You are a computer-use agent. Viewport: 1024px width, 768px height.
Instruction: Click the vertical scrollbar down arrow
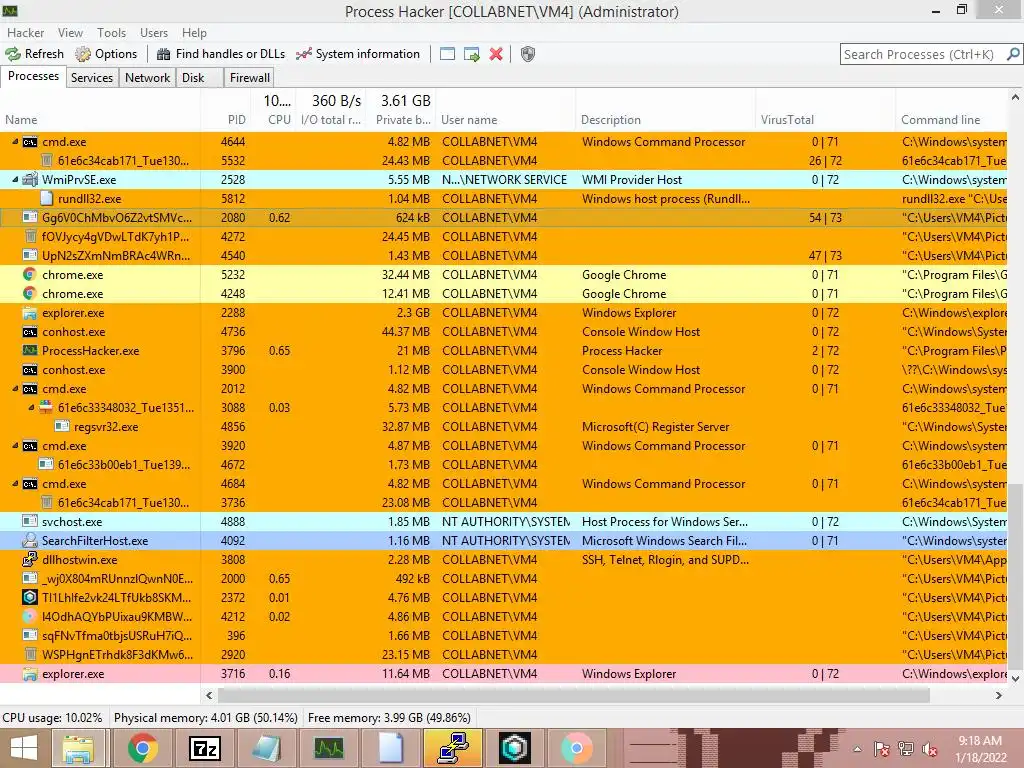1016,679
